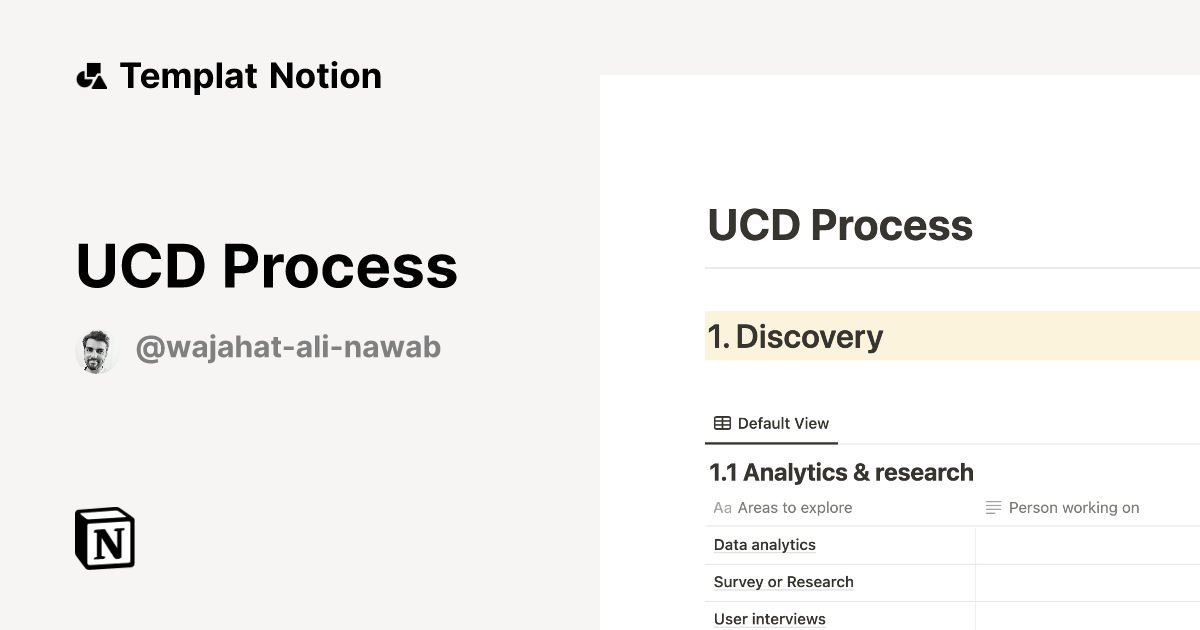
Task: Click the Templat Notion shapes logo icon
Action: [x=94, y=75]
